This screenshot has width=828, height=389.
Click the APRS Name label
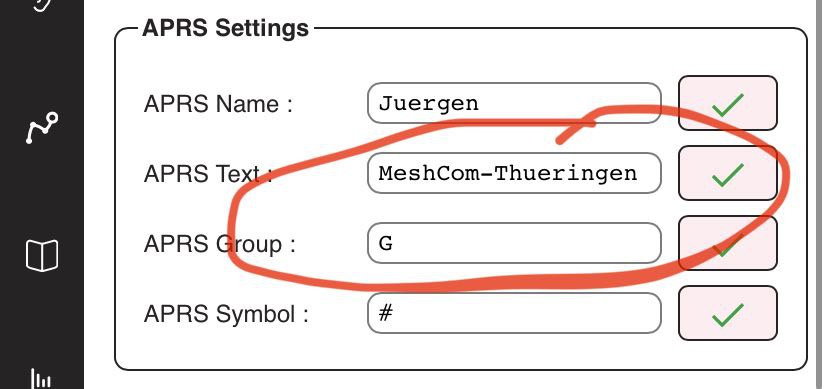click(x=218, y=104)
